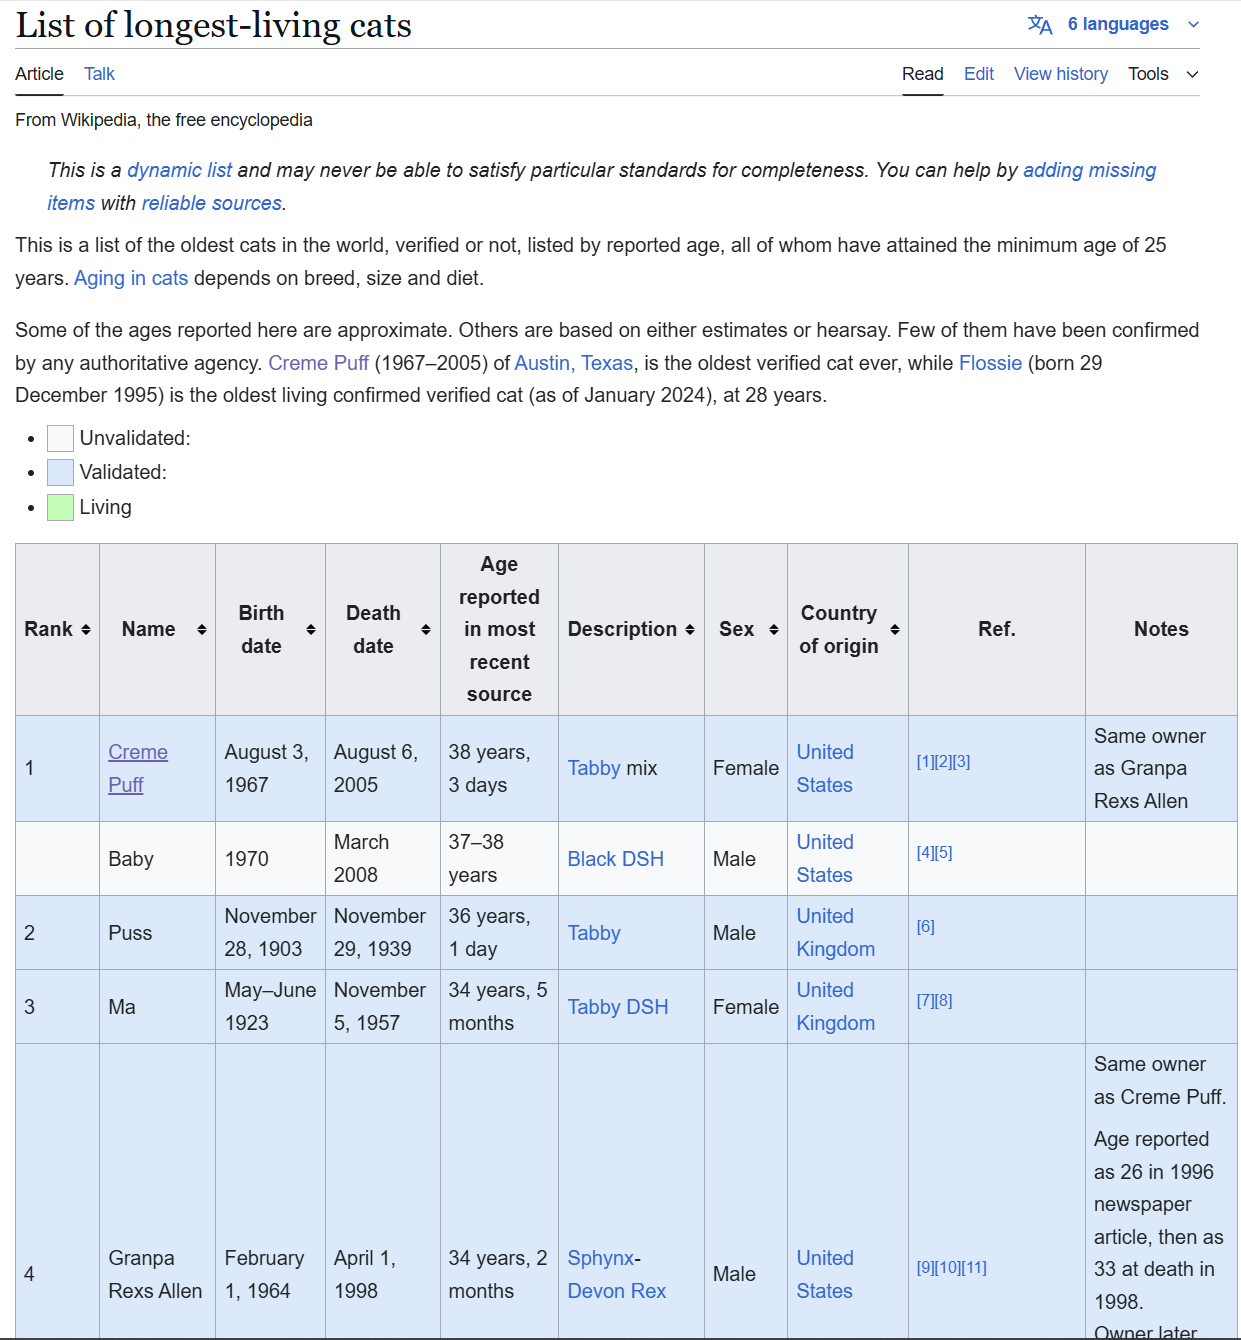Open the Tools dropdown menu
The width and height of the screenshot is (1241, 1340).
click(x=1162, y=74)
